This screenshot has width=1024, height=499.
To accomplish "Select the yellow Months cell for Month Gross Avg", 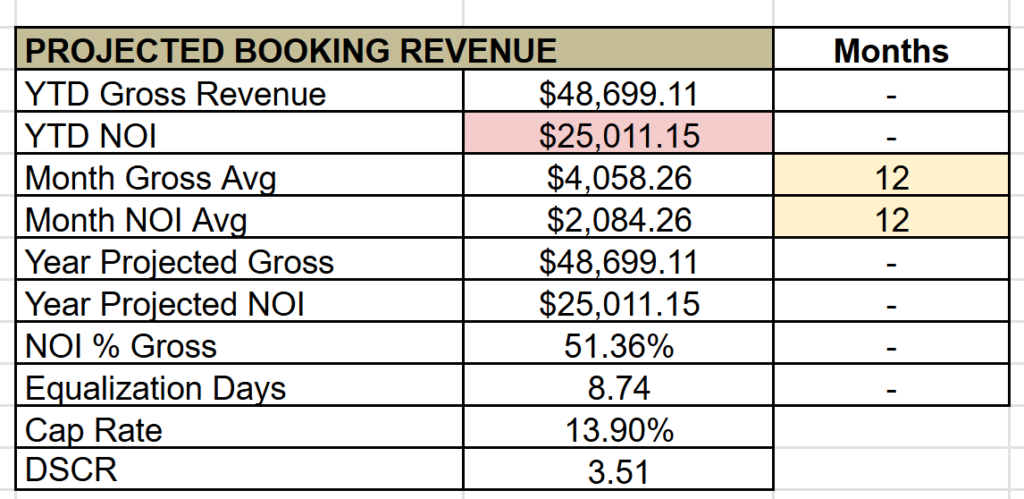I will coord(891,178).
